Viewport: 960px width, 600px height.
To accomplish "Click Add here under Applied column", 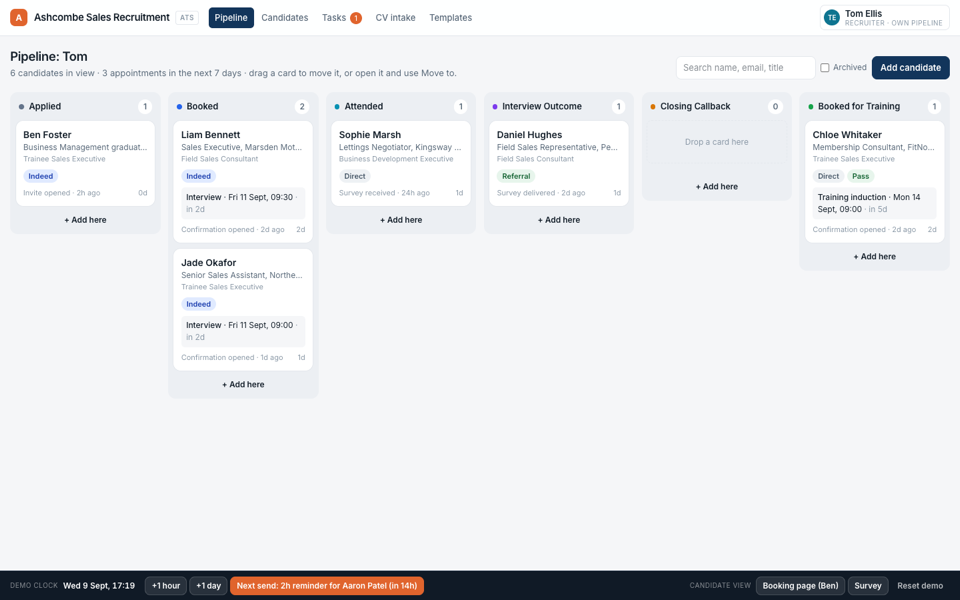I will pyautogui.click(x=86, y=220).
